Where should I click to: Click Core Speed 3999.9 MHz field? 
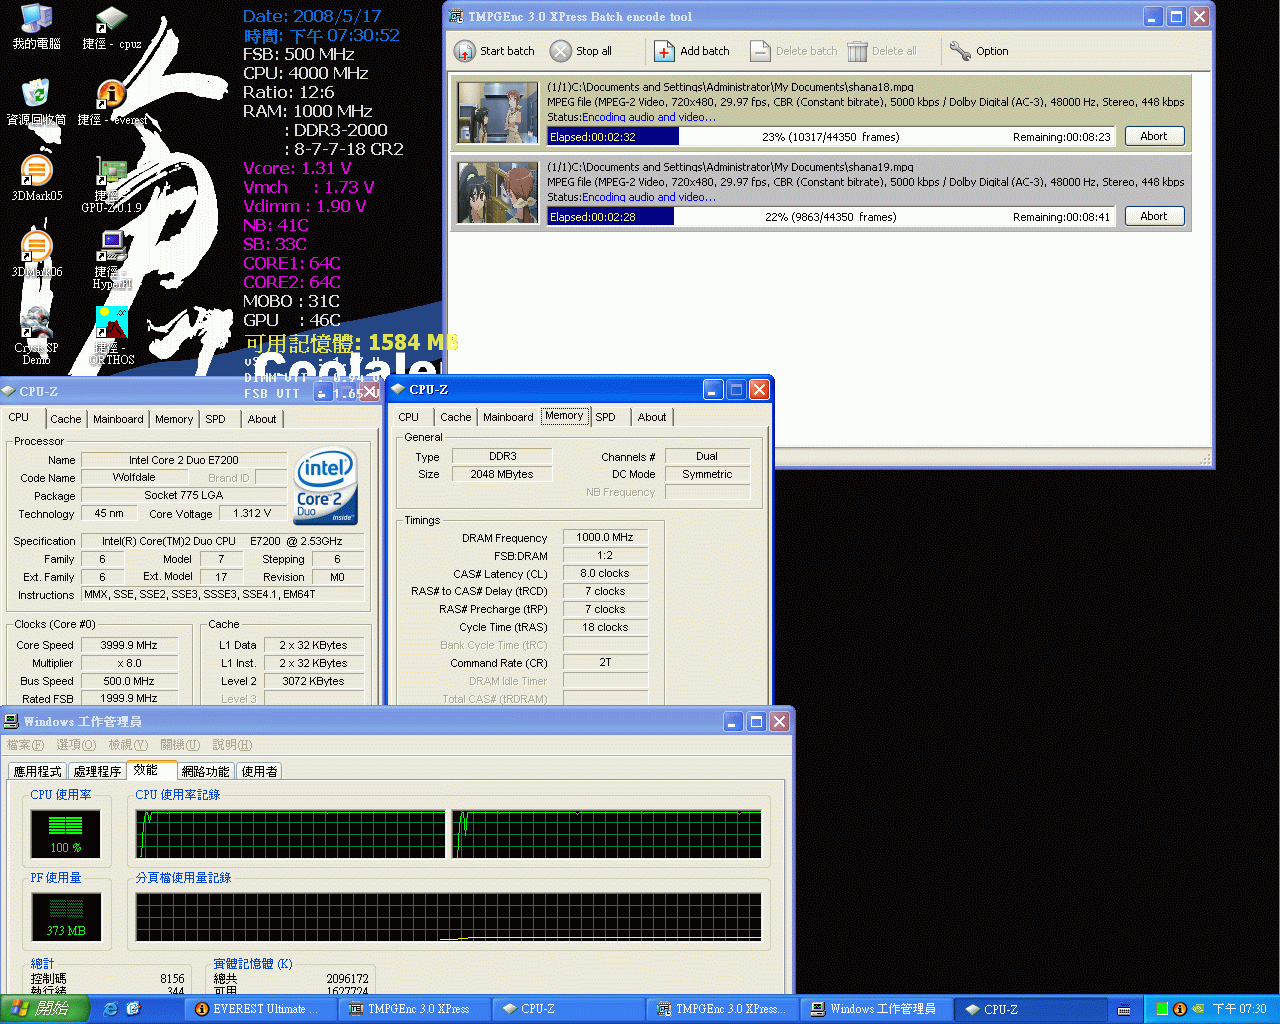point(129,645)
